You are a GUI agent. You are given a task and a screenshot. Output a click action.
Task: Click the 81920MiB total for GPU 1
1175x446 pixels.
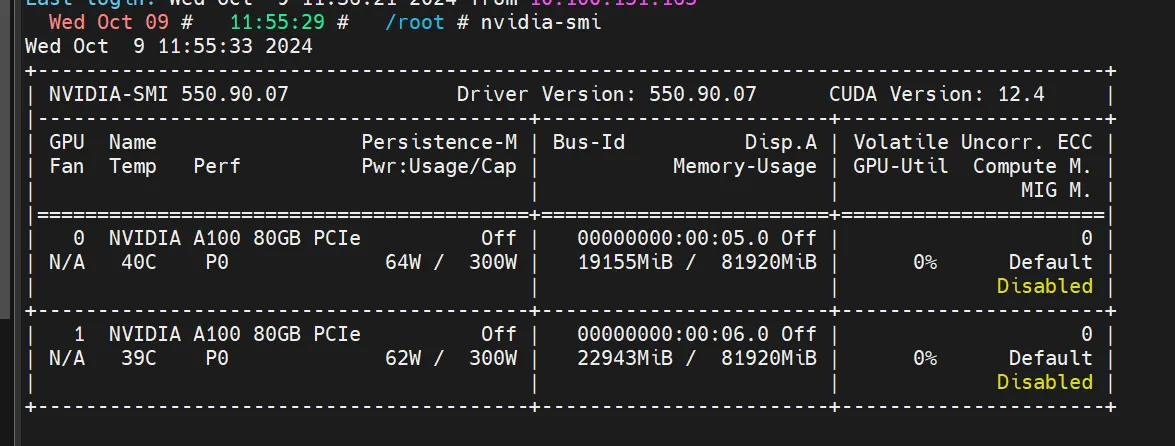coord(769,358)
